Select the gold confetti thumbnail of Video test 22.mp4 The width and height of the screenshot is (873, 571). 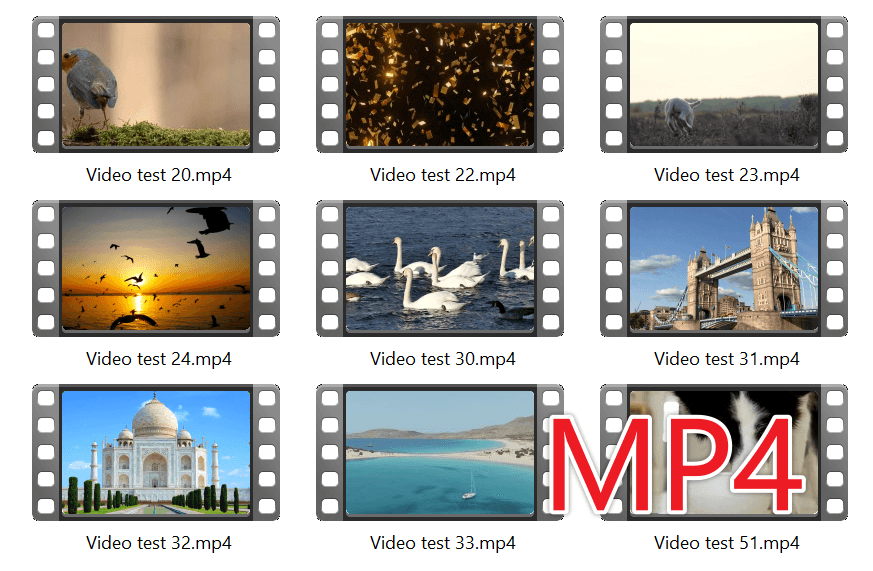click(x=440, y=85)
